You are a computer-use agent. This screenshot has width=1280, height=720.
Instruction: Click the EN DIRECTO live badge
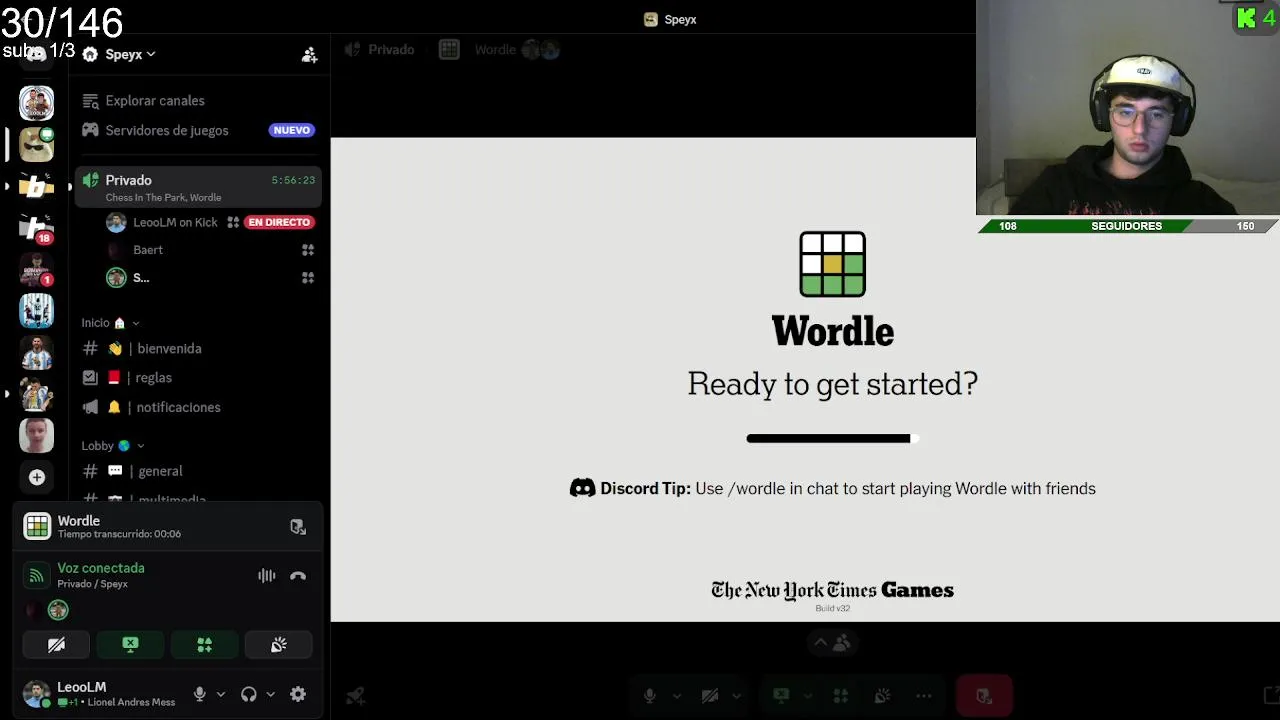coord(280,222)
